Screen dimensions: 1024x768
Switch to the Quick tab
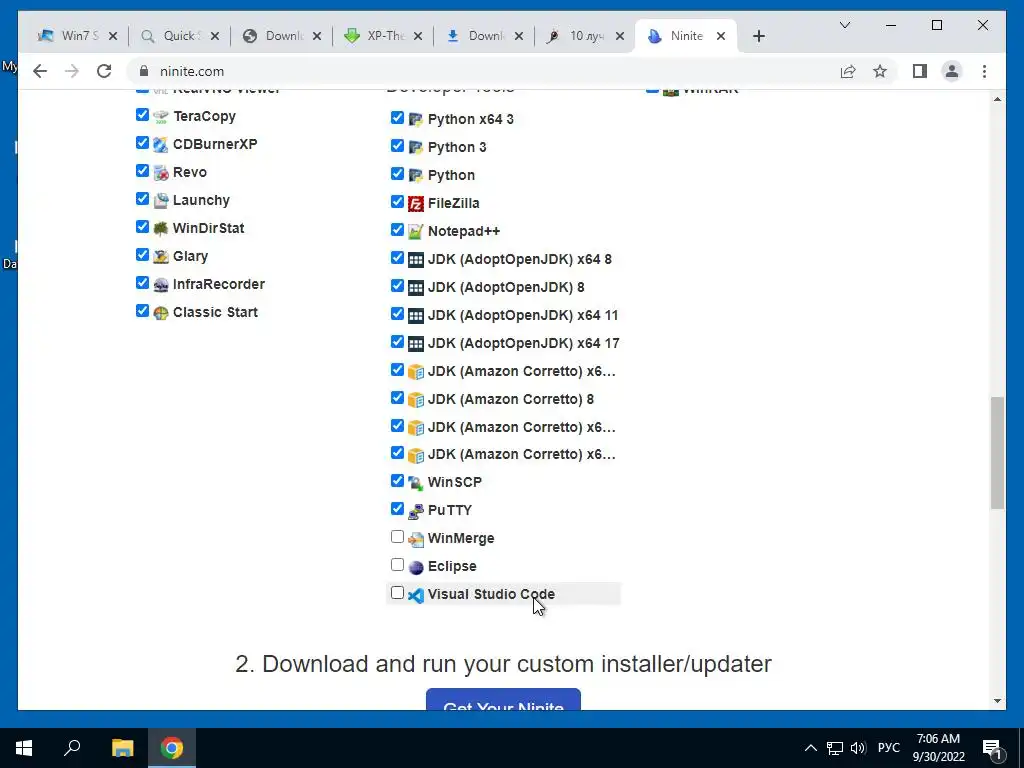(180, 36)
